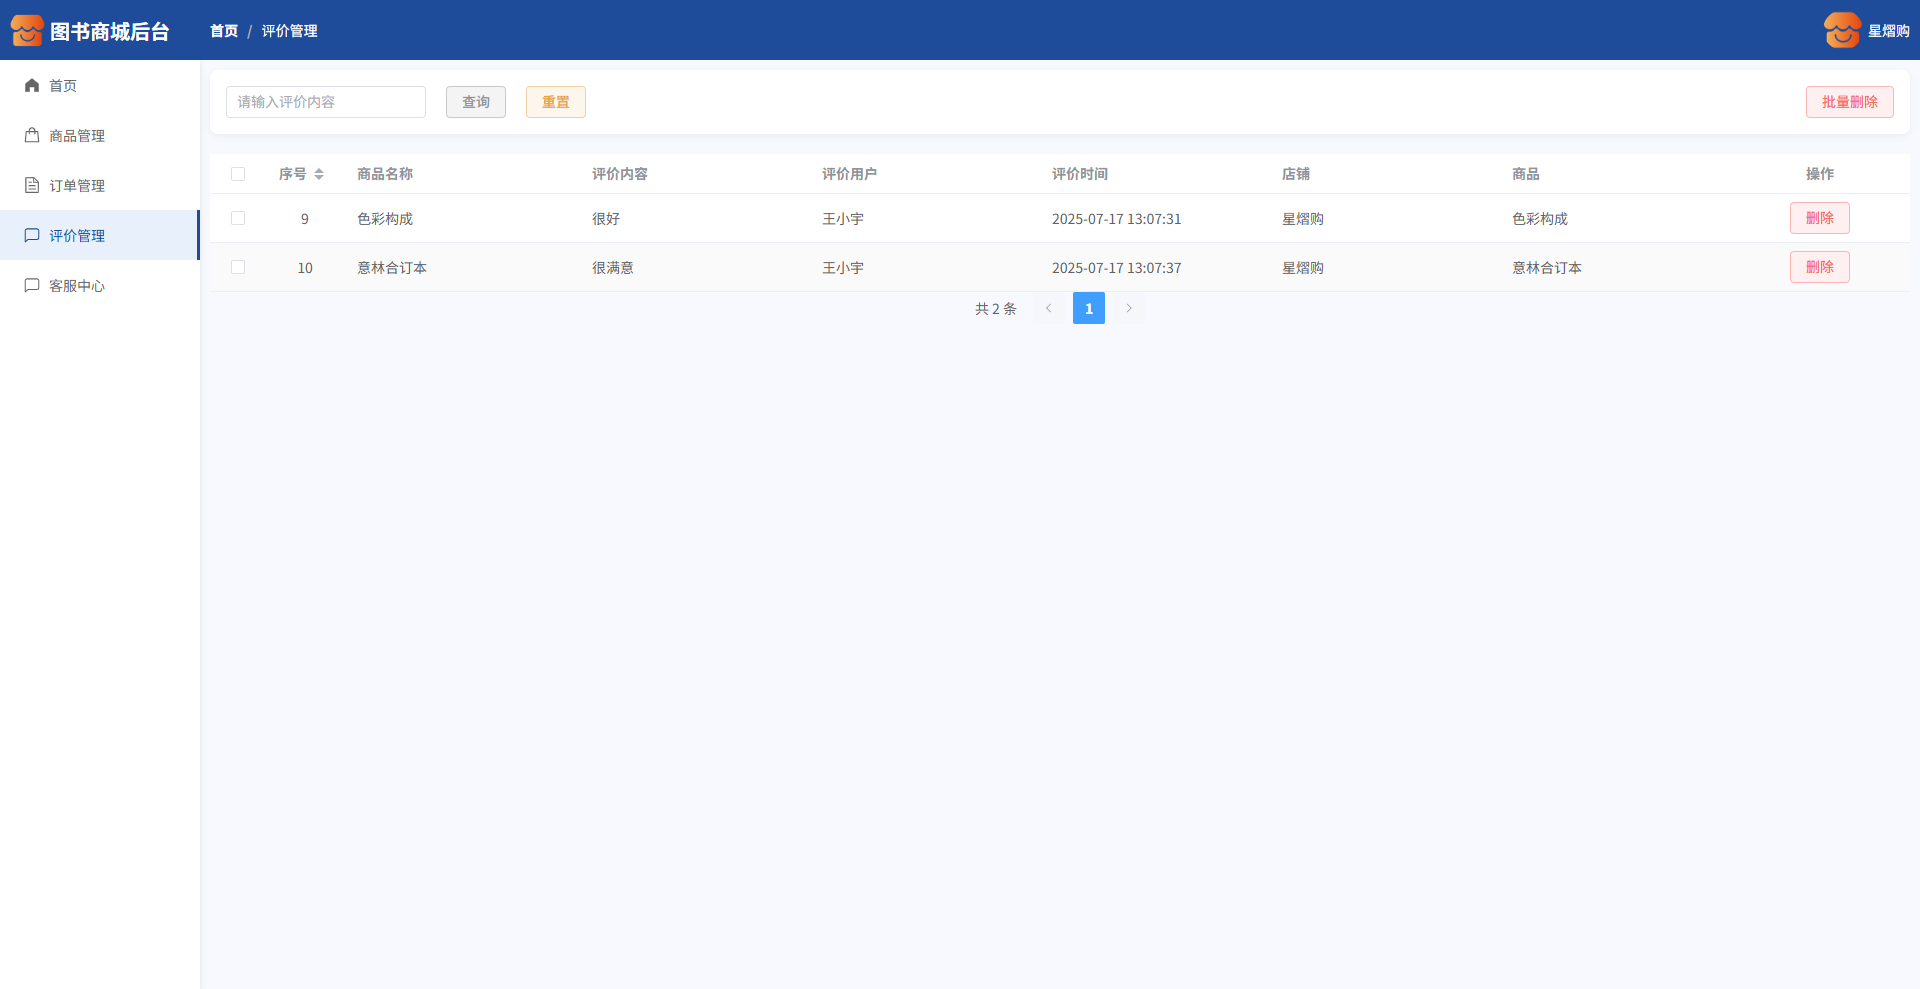
Task: Select page 1 in pagination
Action: (1089, 308)
